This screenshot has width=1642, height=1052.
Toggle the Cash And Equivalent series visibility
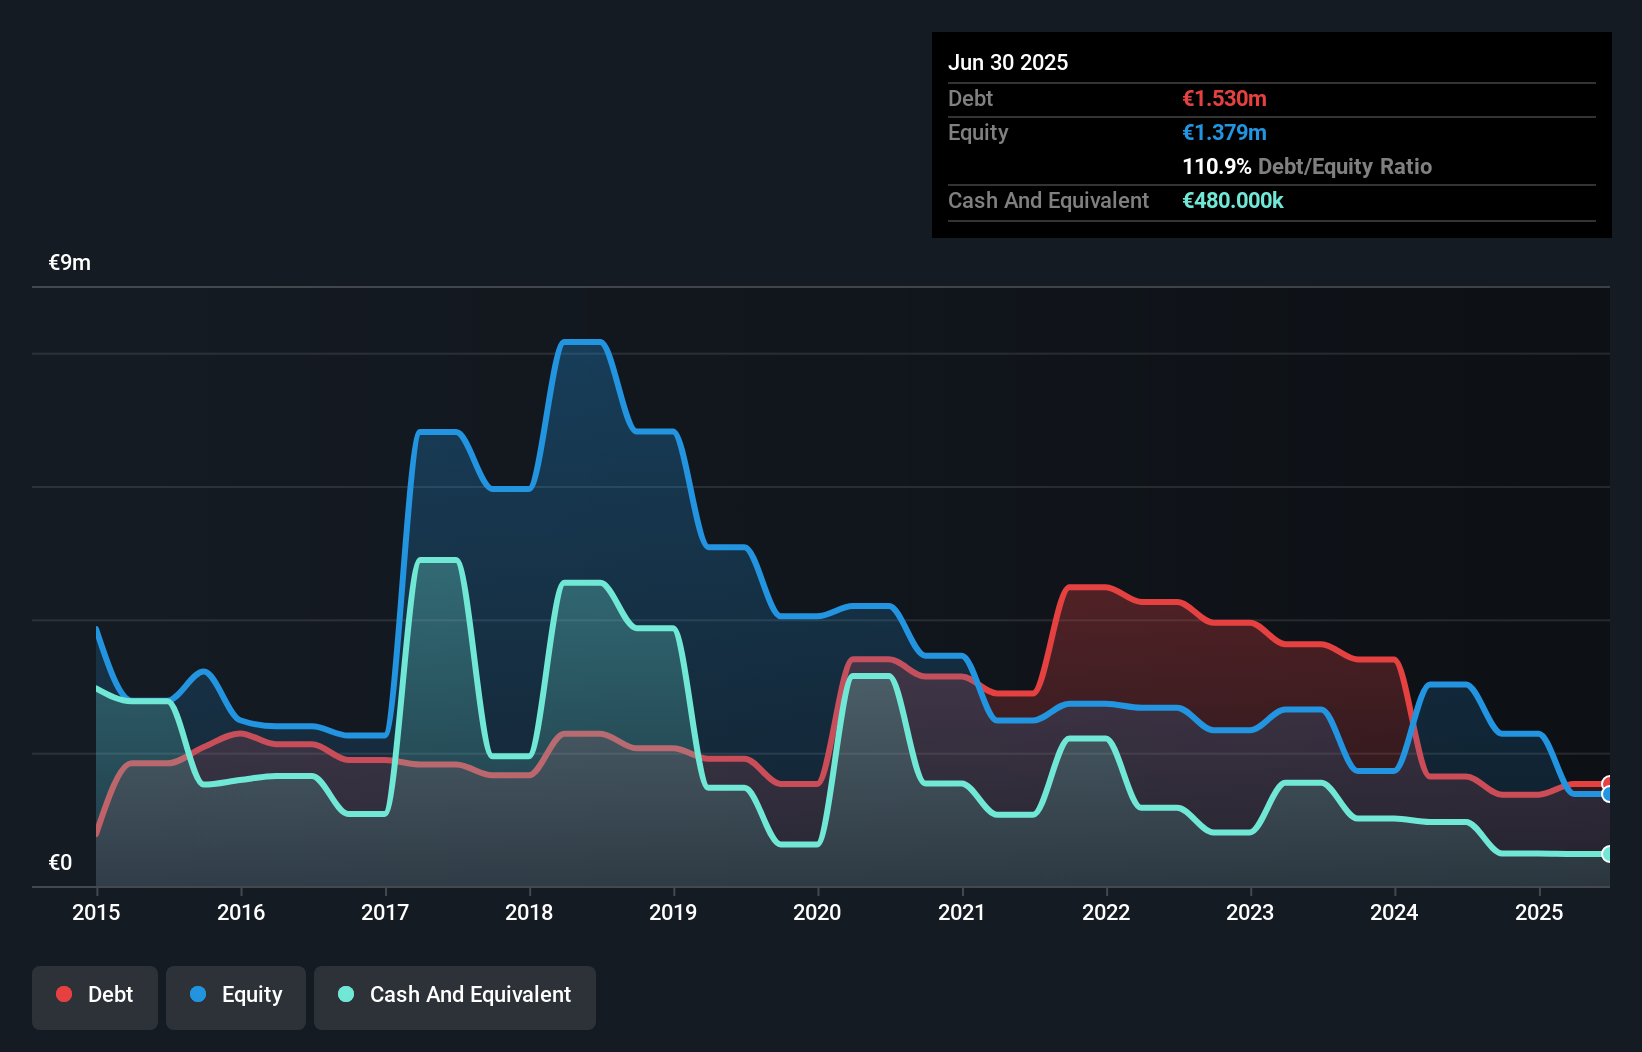point(454,994)
